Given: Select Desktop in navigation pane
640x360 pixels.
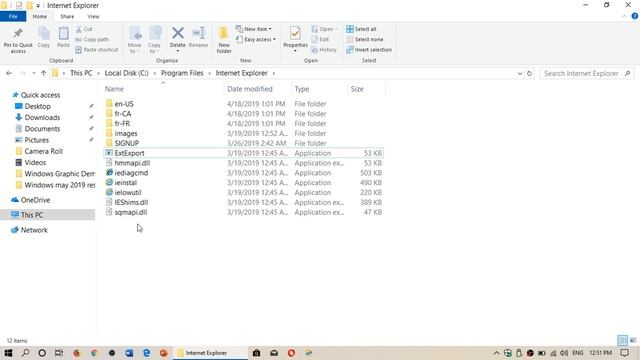Looking at the screenshot, I should 38,106.
